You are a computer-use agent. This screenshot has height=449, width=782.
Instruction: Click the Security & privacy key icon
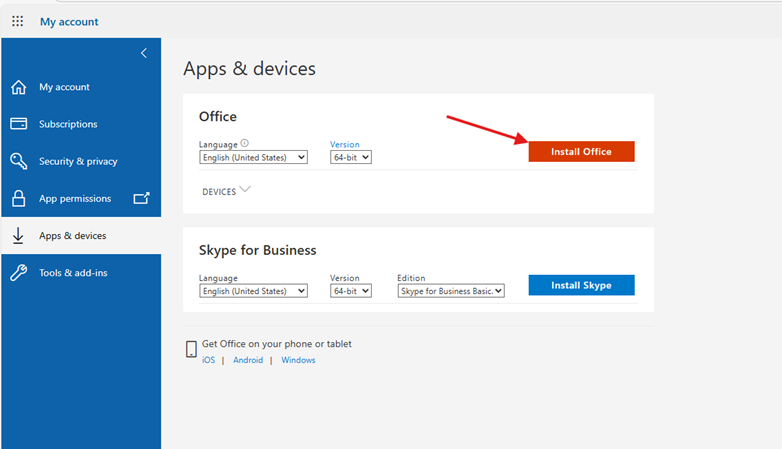tap(18, 161)
